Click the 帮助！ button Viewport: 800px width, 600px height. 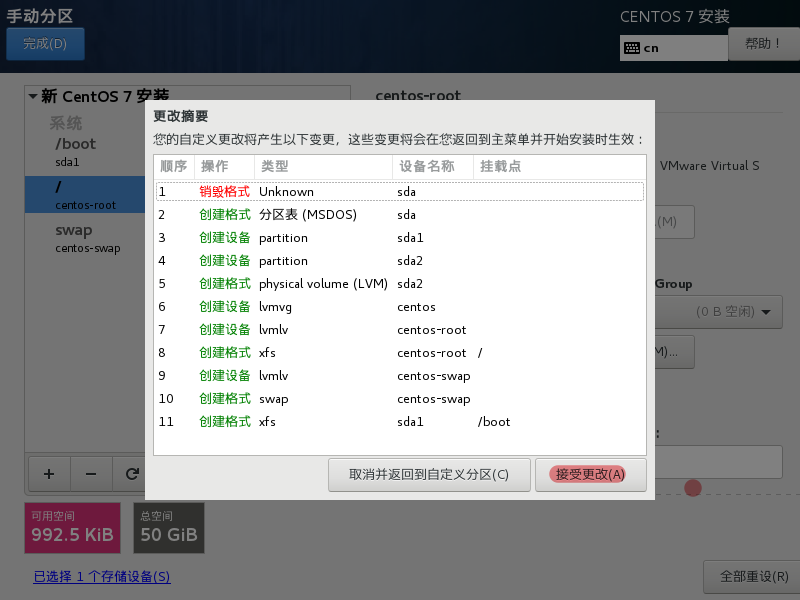(x=763, y=44)
